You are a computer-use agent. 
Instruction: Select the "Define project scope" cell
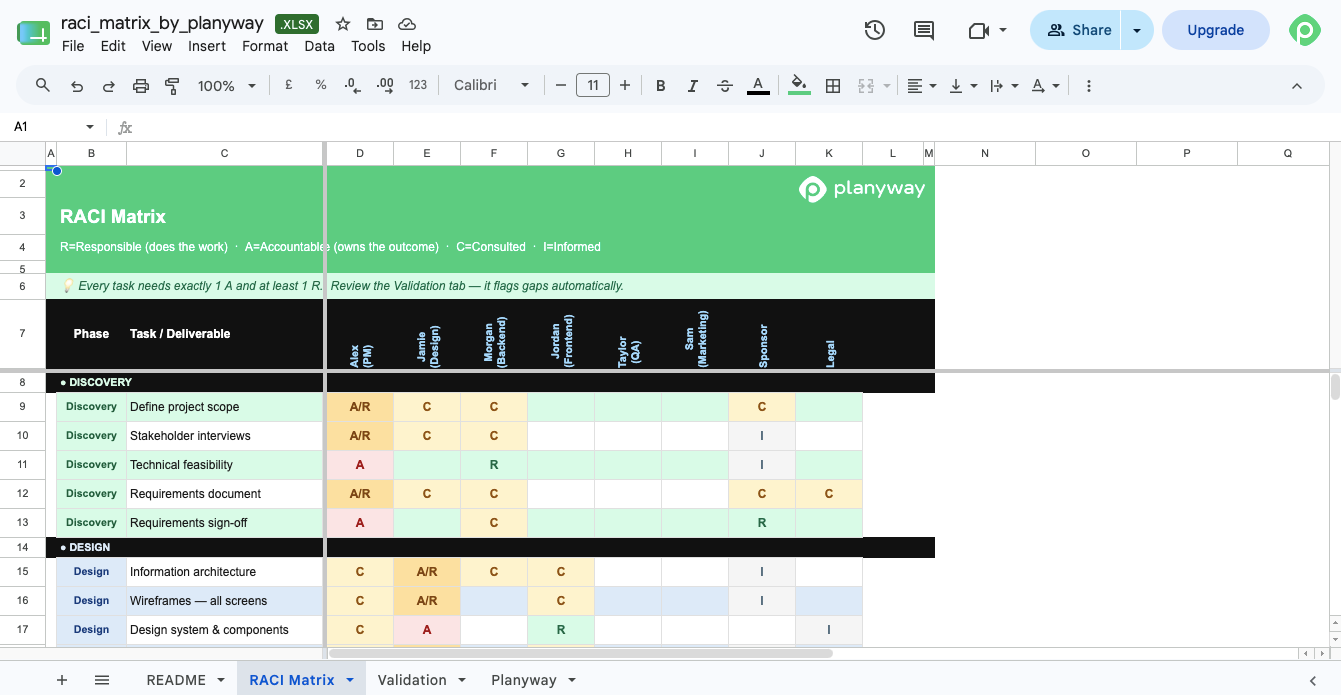coord(224,407)
